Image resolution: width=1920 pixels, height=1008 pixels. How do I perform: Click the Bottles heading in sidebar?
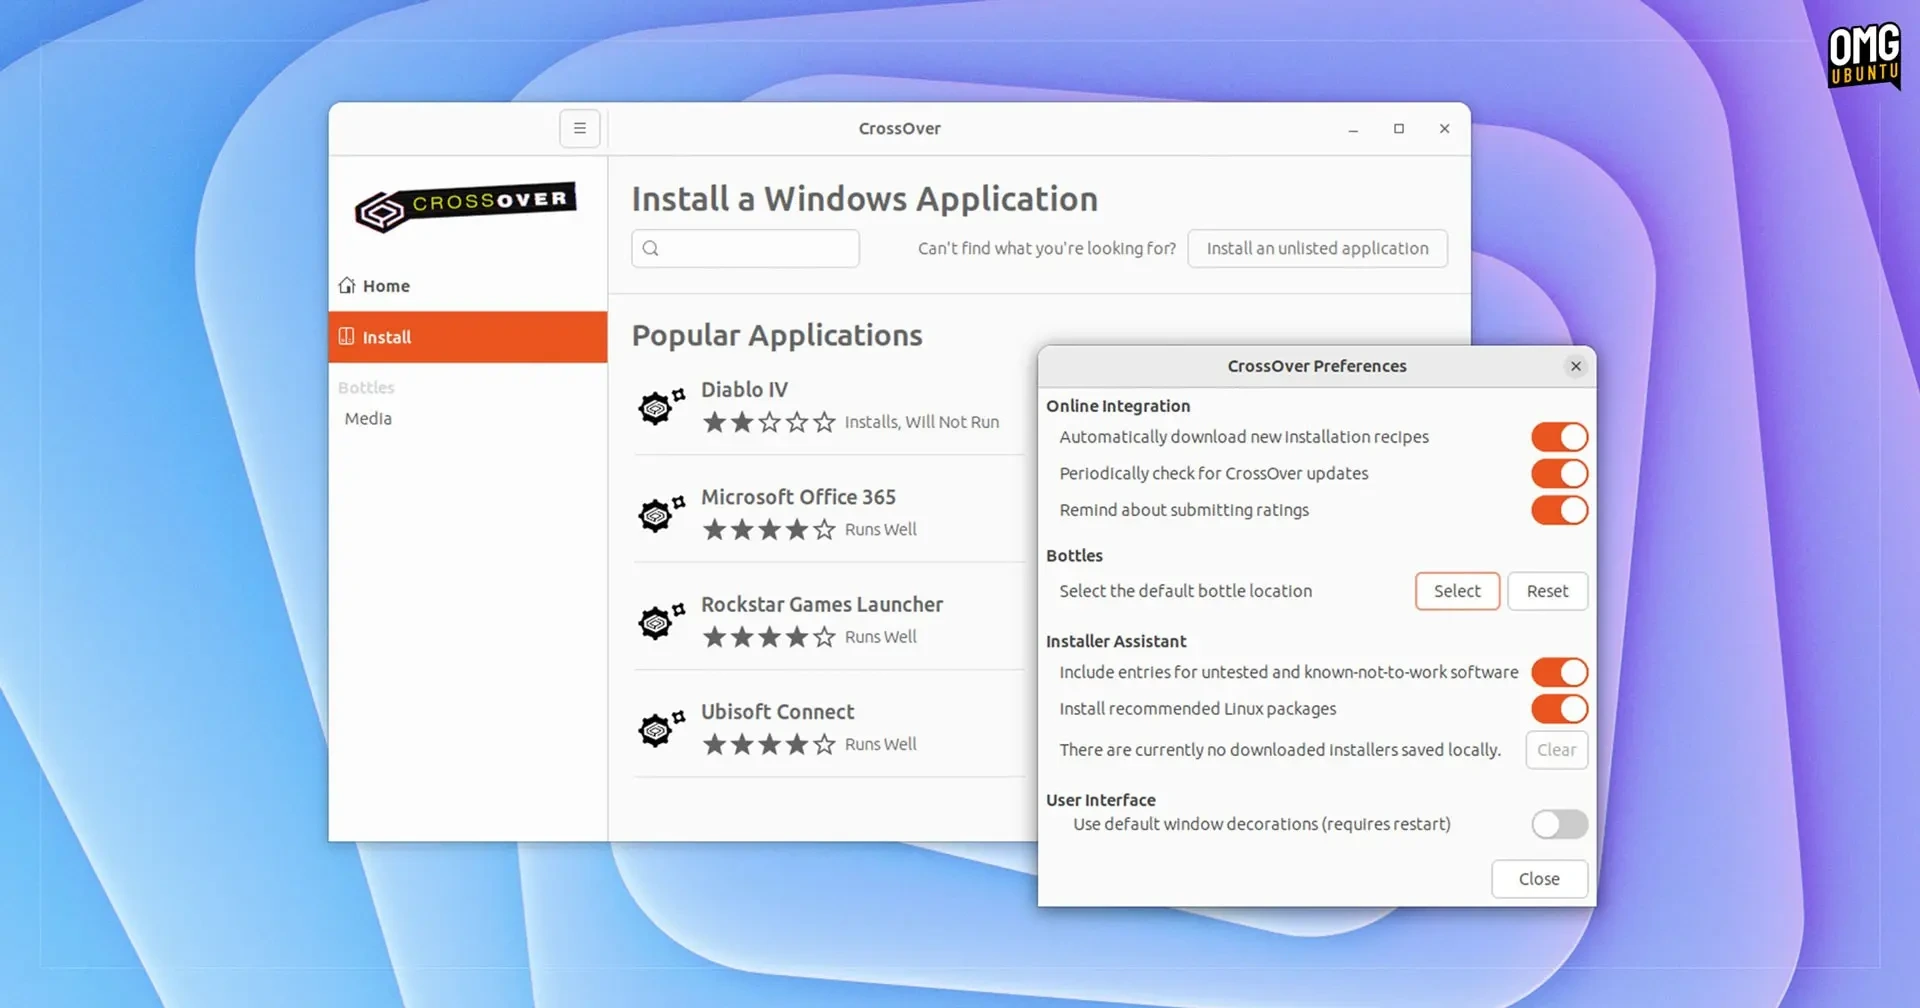pyautogui.click(x=366, y=387)
